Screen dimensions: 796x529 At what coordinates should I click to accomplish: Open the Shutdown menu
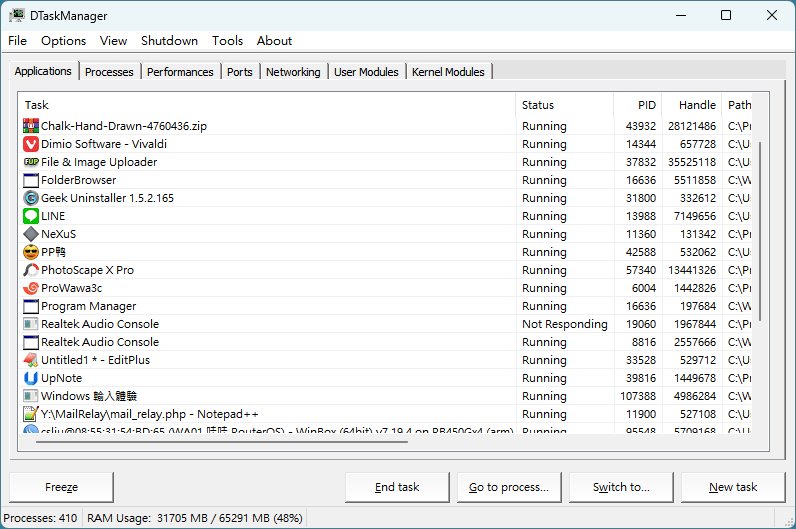pos(169,41)
